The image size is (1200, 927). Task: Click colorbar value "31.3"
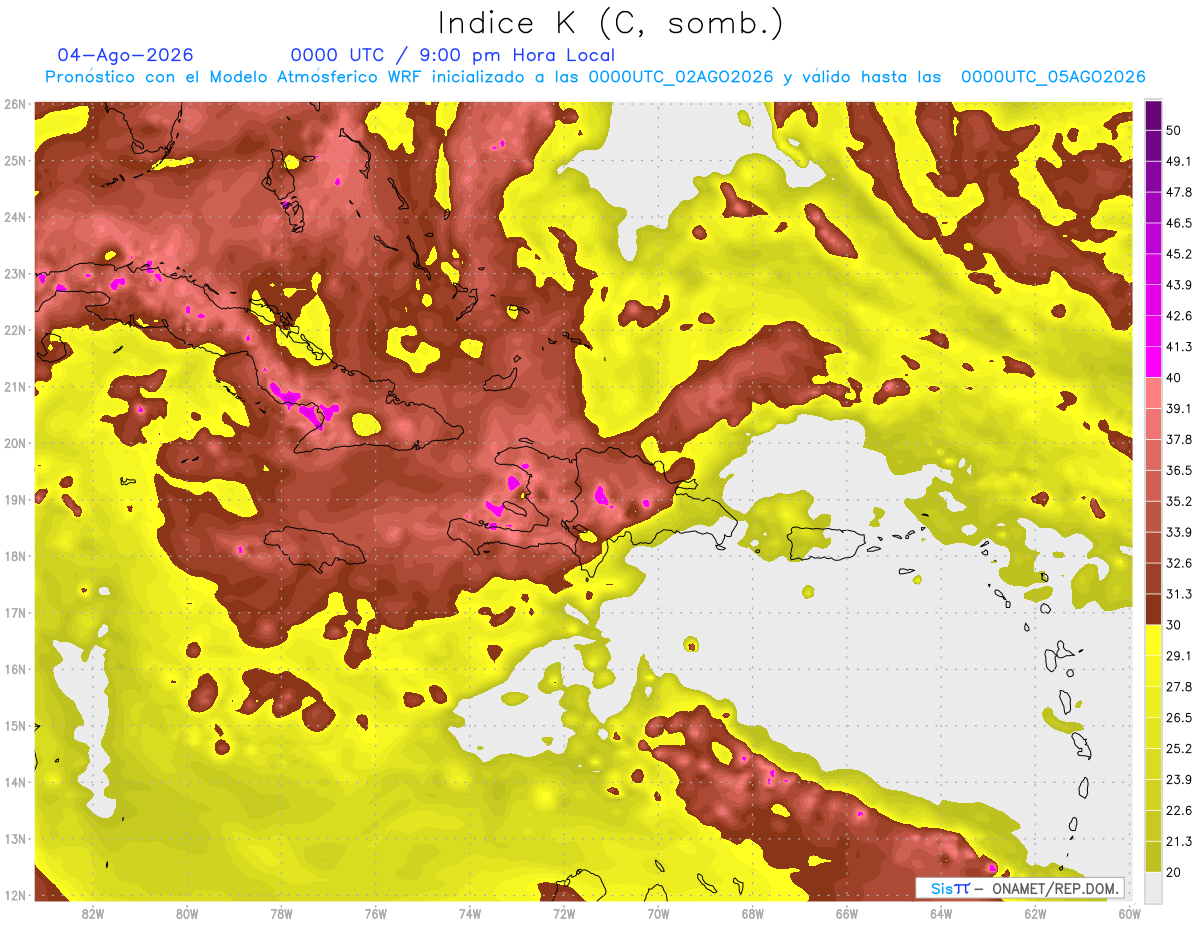1179,594
